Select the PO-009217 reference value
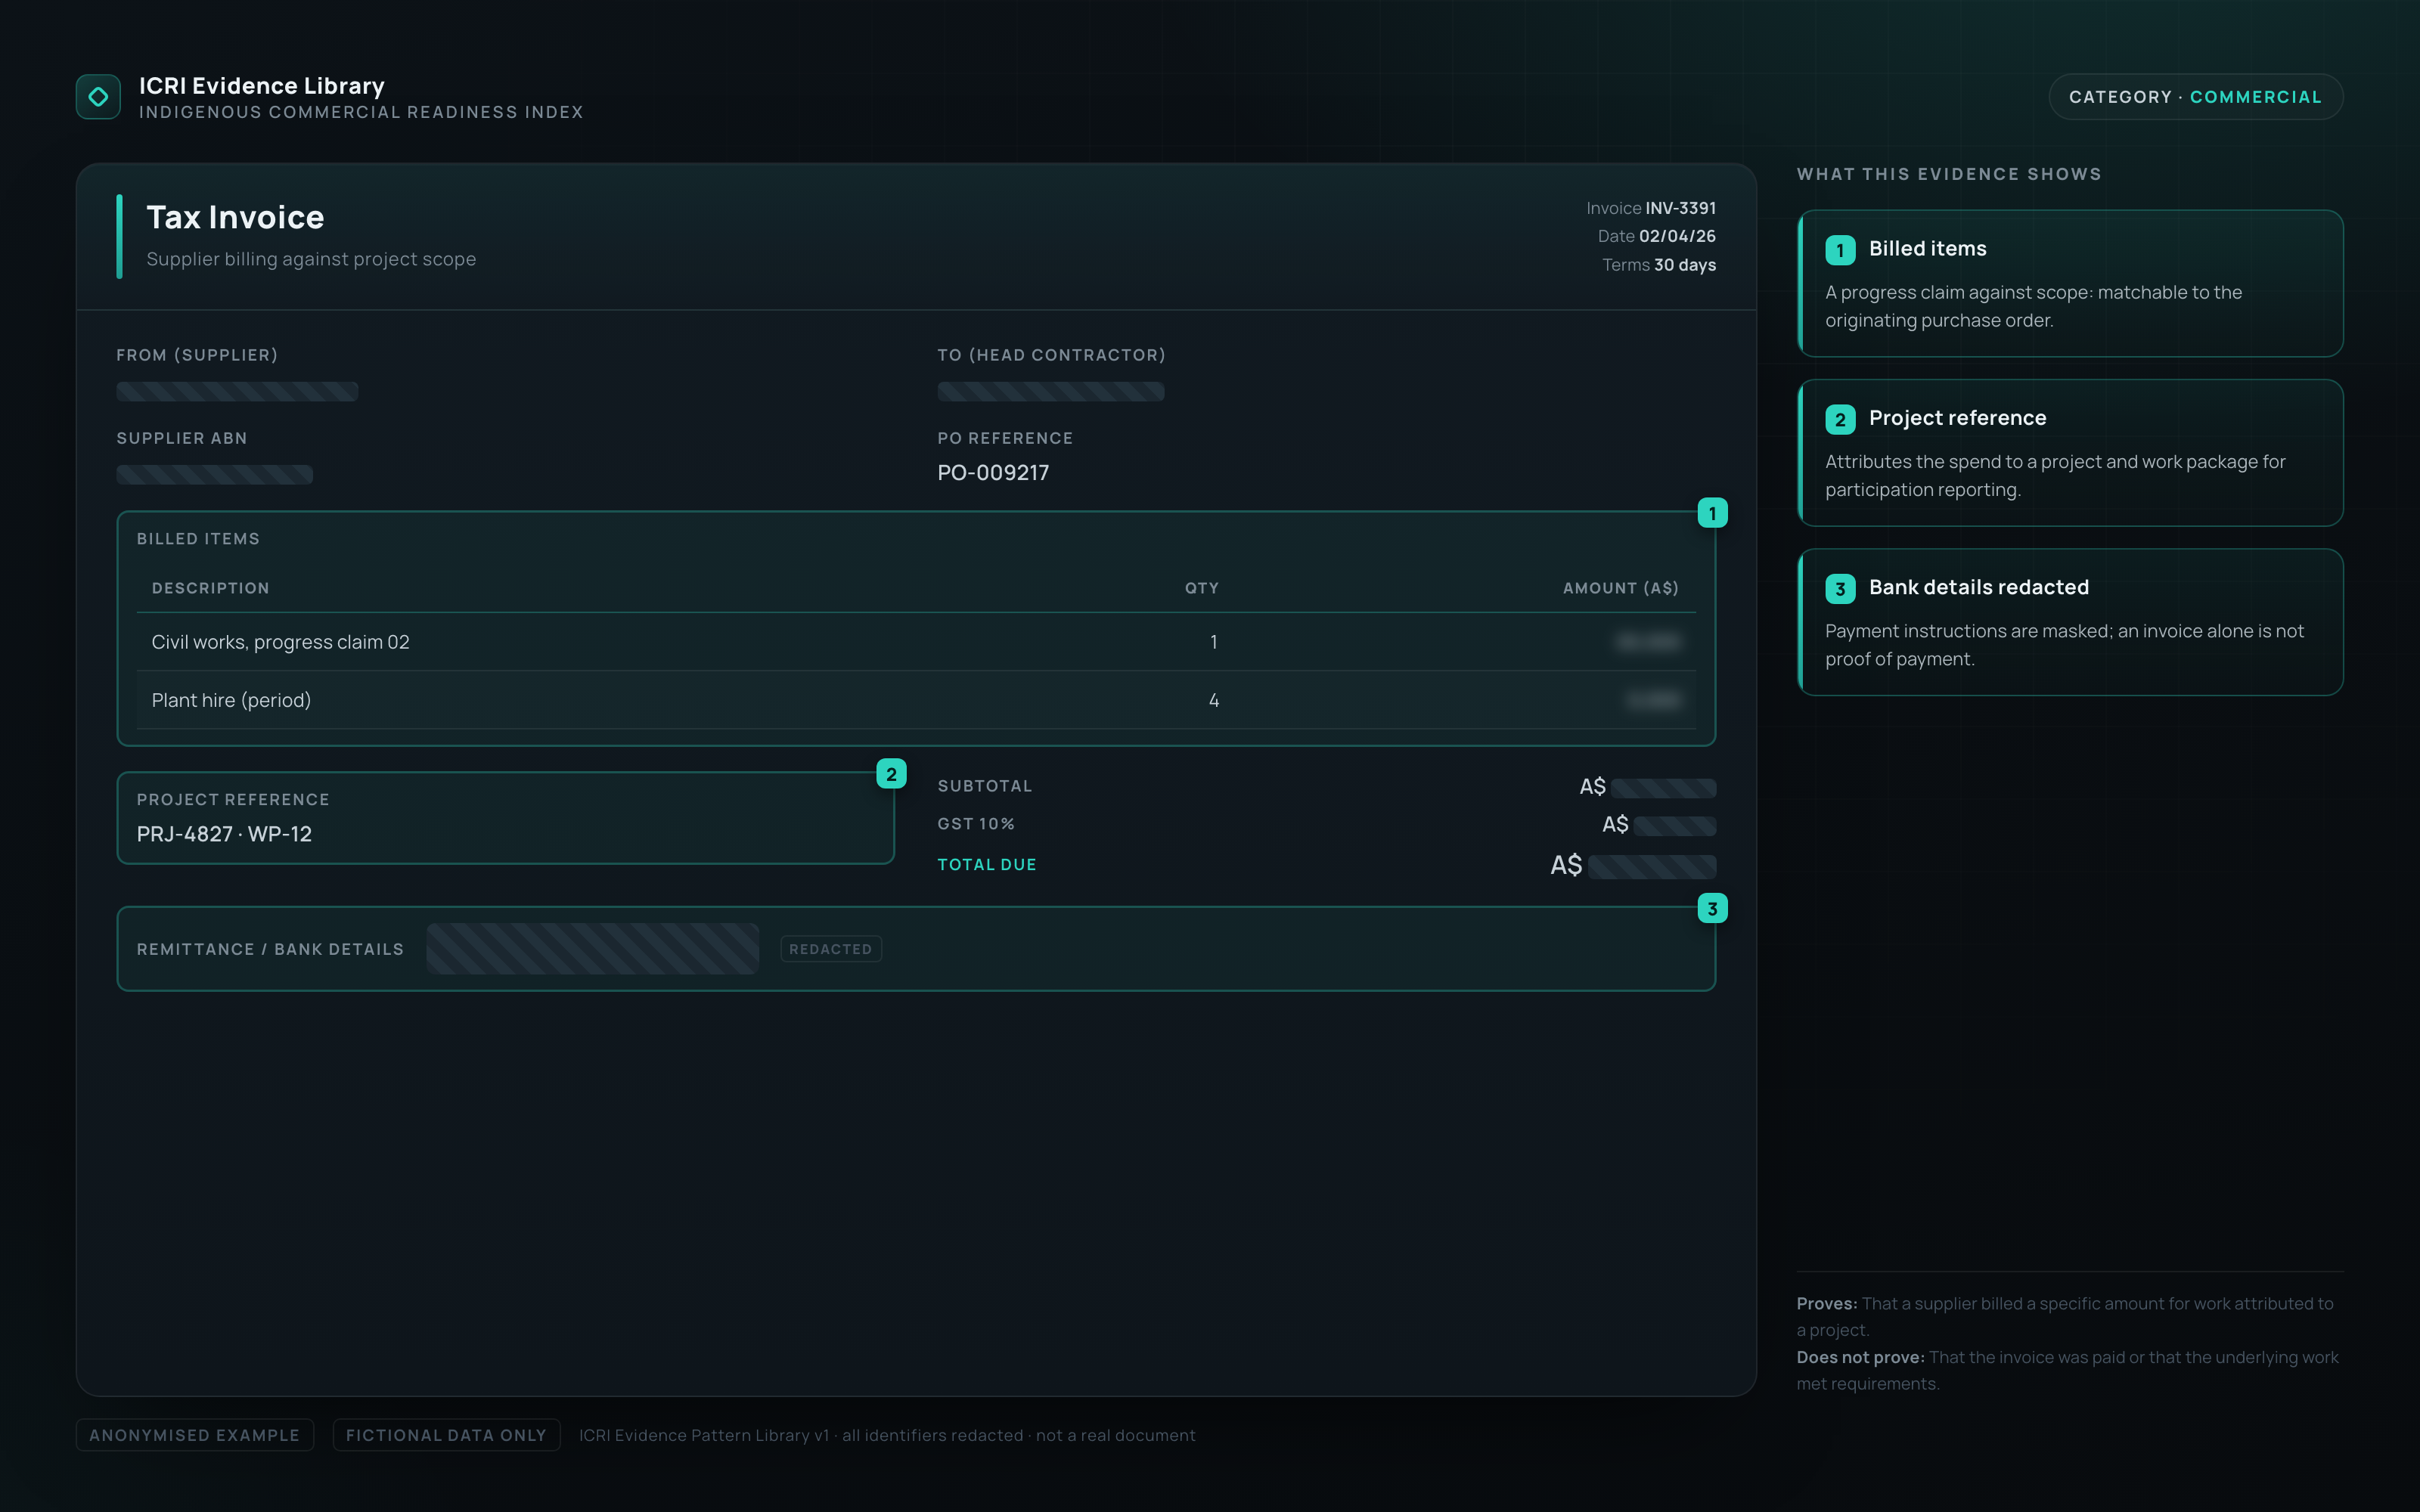 [993, 473]
